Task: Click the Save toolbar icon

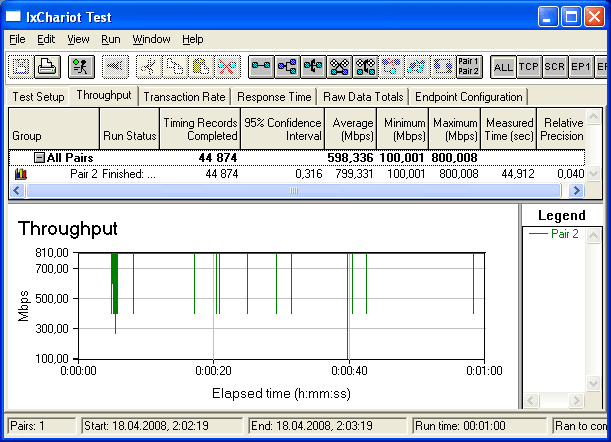Action: click(21, 67)
